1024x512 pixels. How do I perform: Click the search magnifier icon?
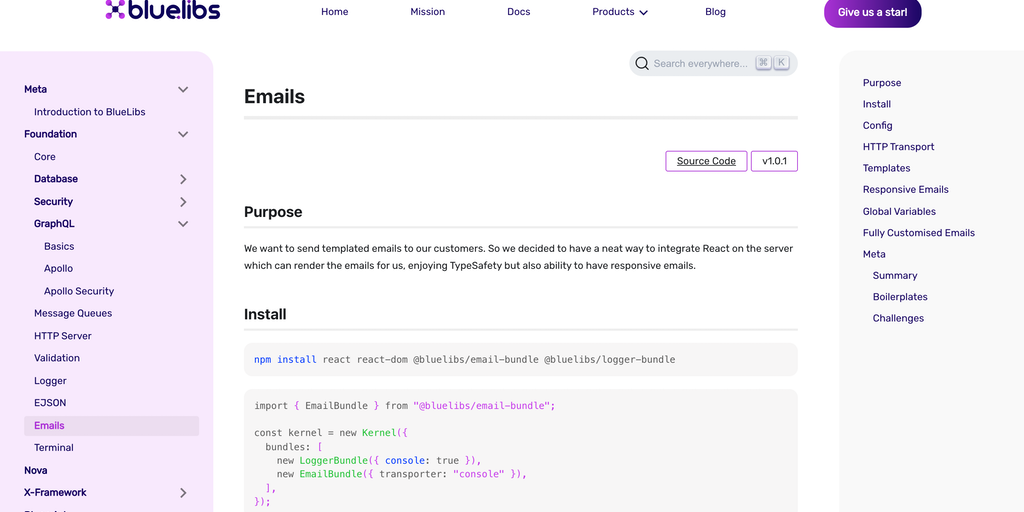pyautogui.click(x=642, y=63)
